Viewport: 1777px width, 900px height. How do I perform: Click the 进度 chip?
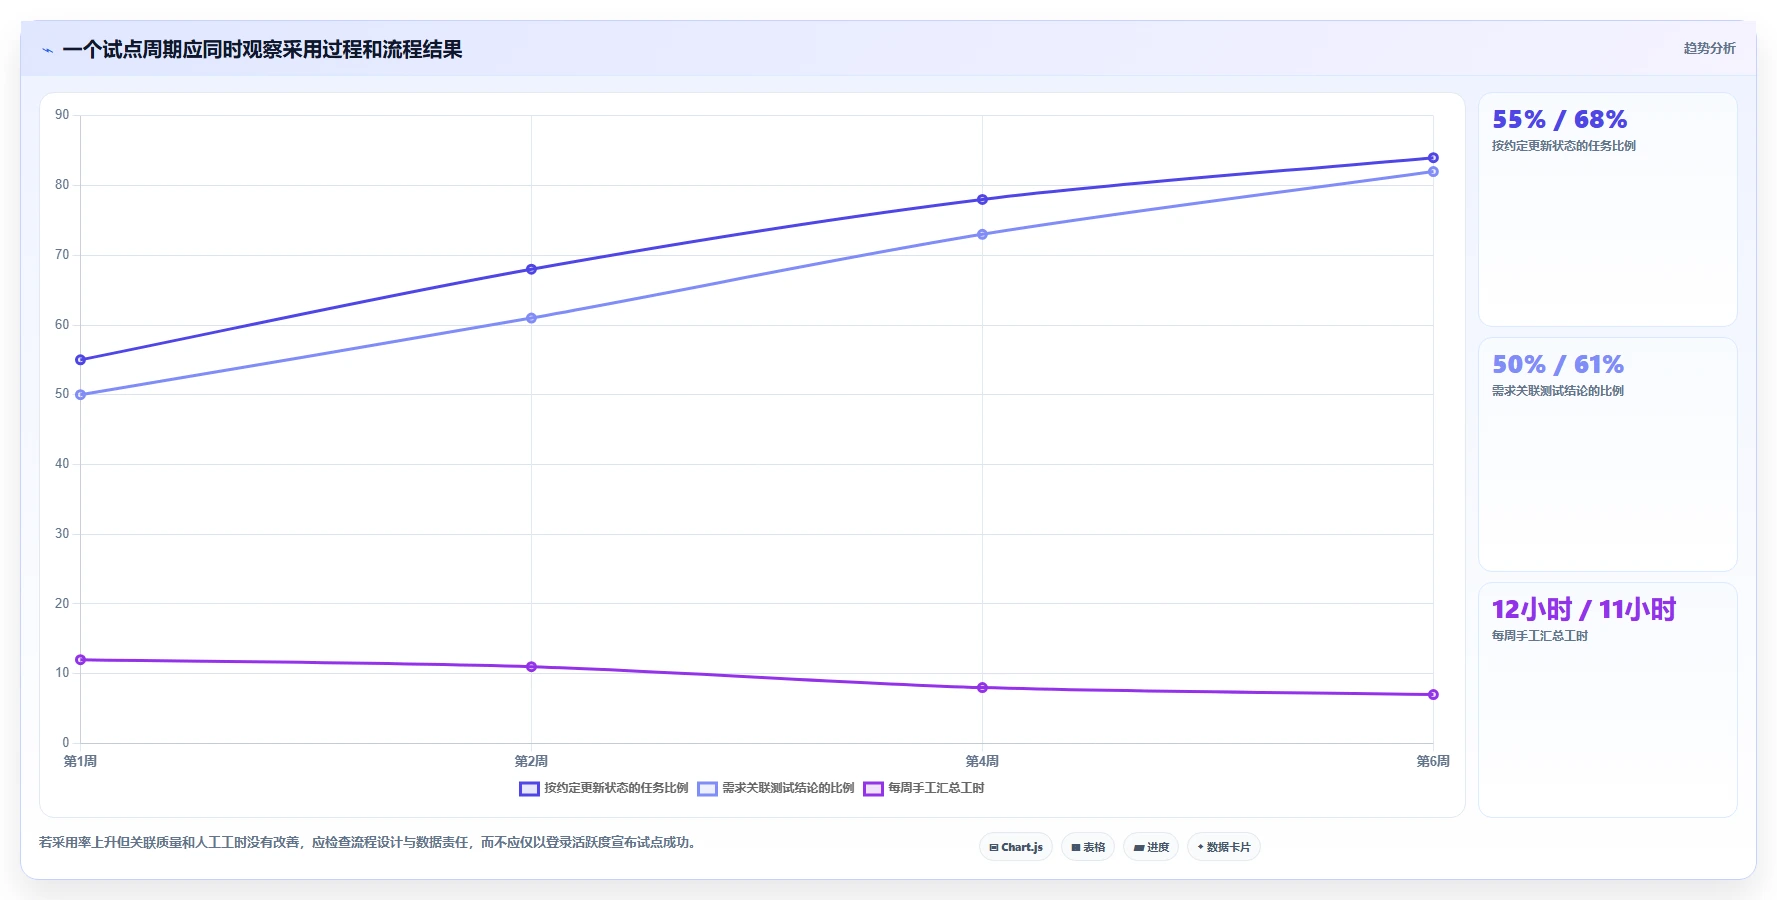[1151, 847]
